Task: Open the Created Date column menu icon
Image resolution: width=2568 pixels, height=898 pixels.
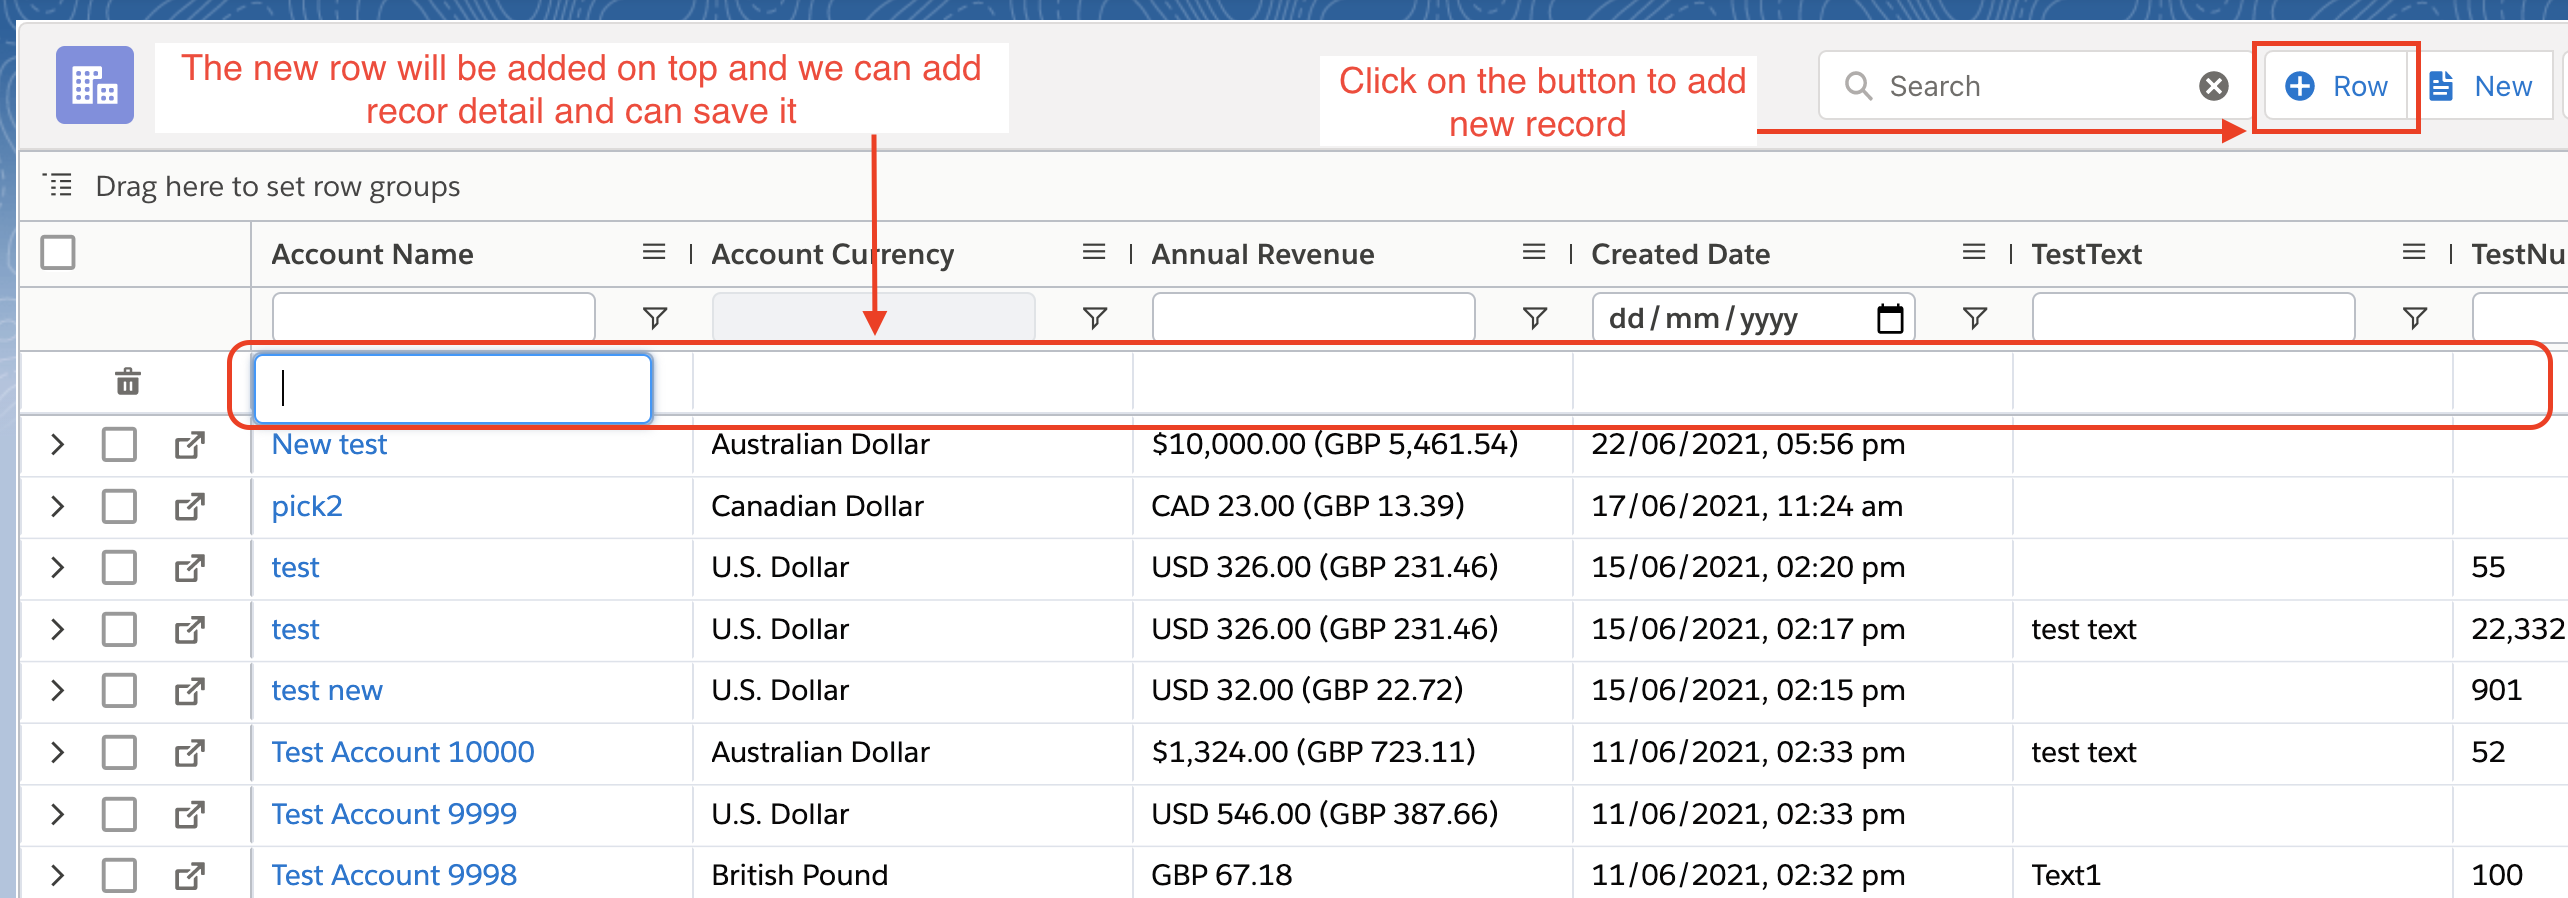Action: (x=1974, y=253)
